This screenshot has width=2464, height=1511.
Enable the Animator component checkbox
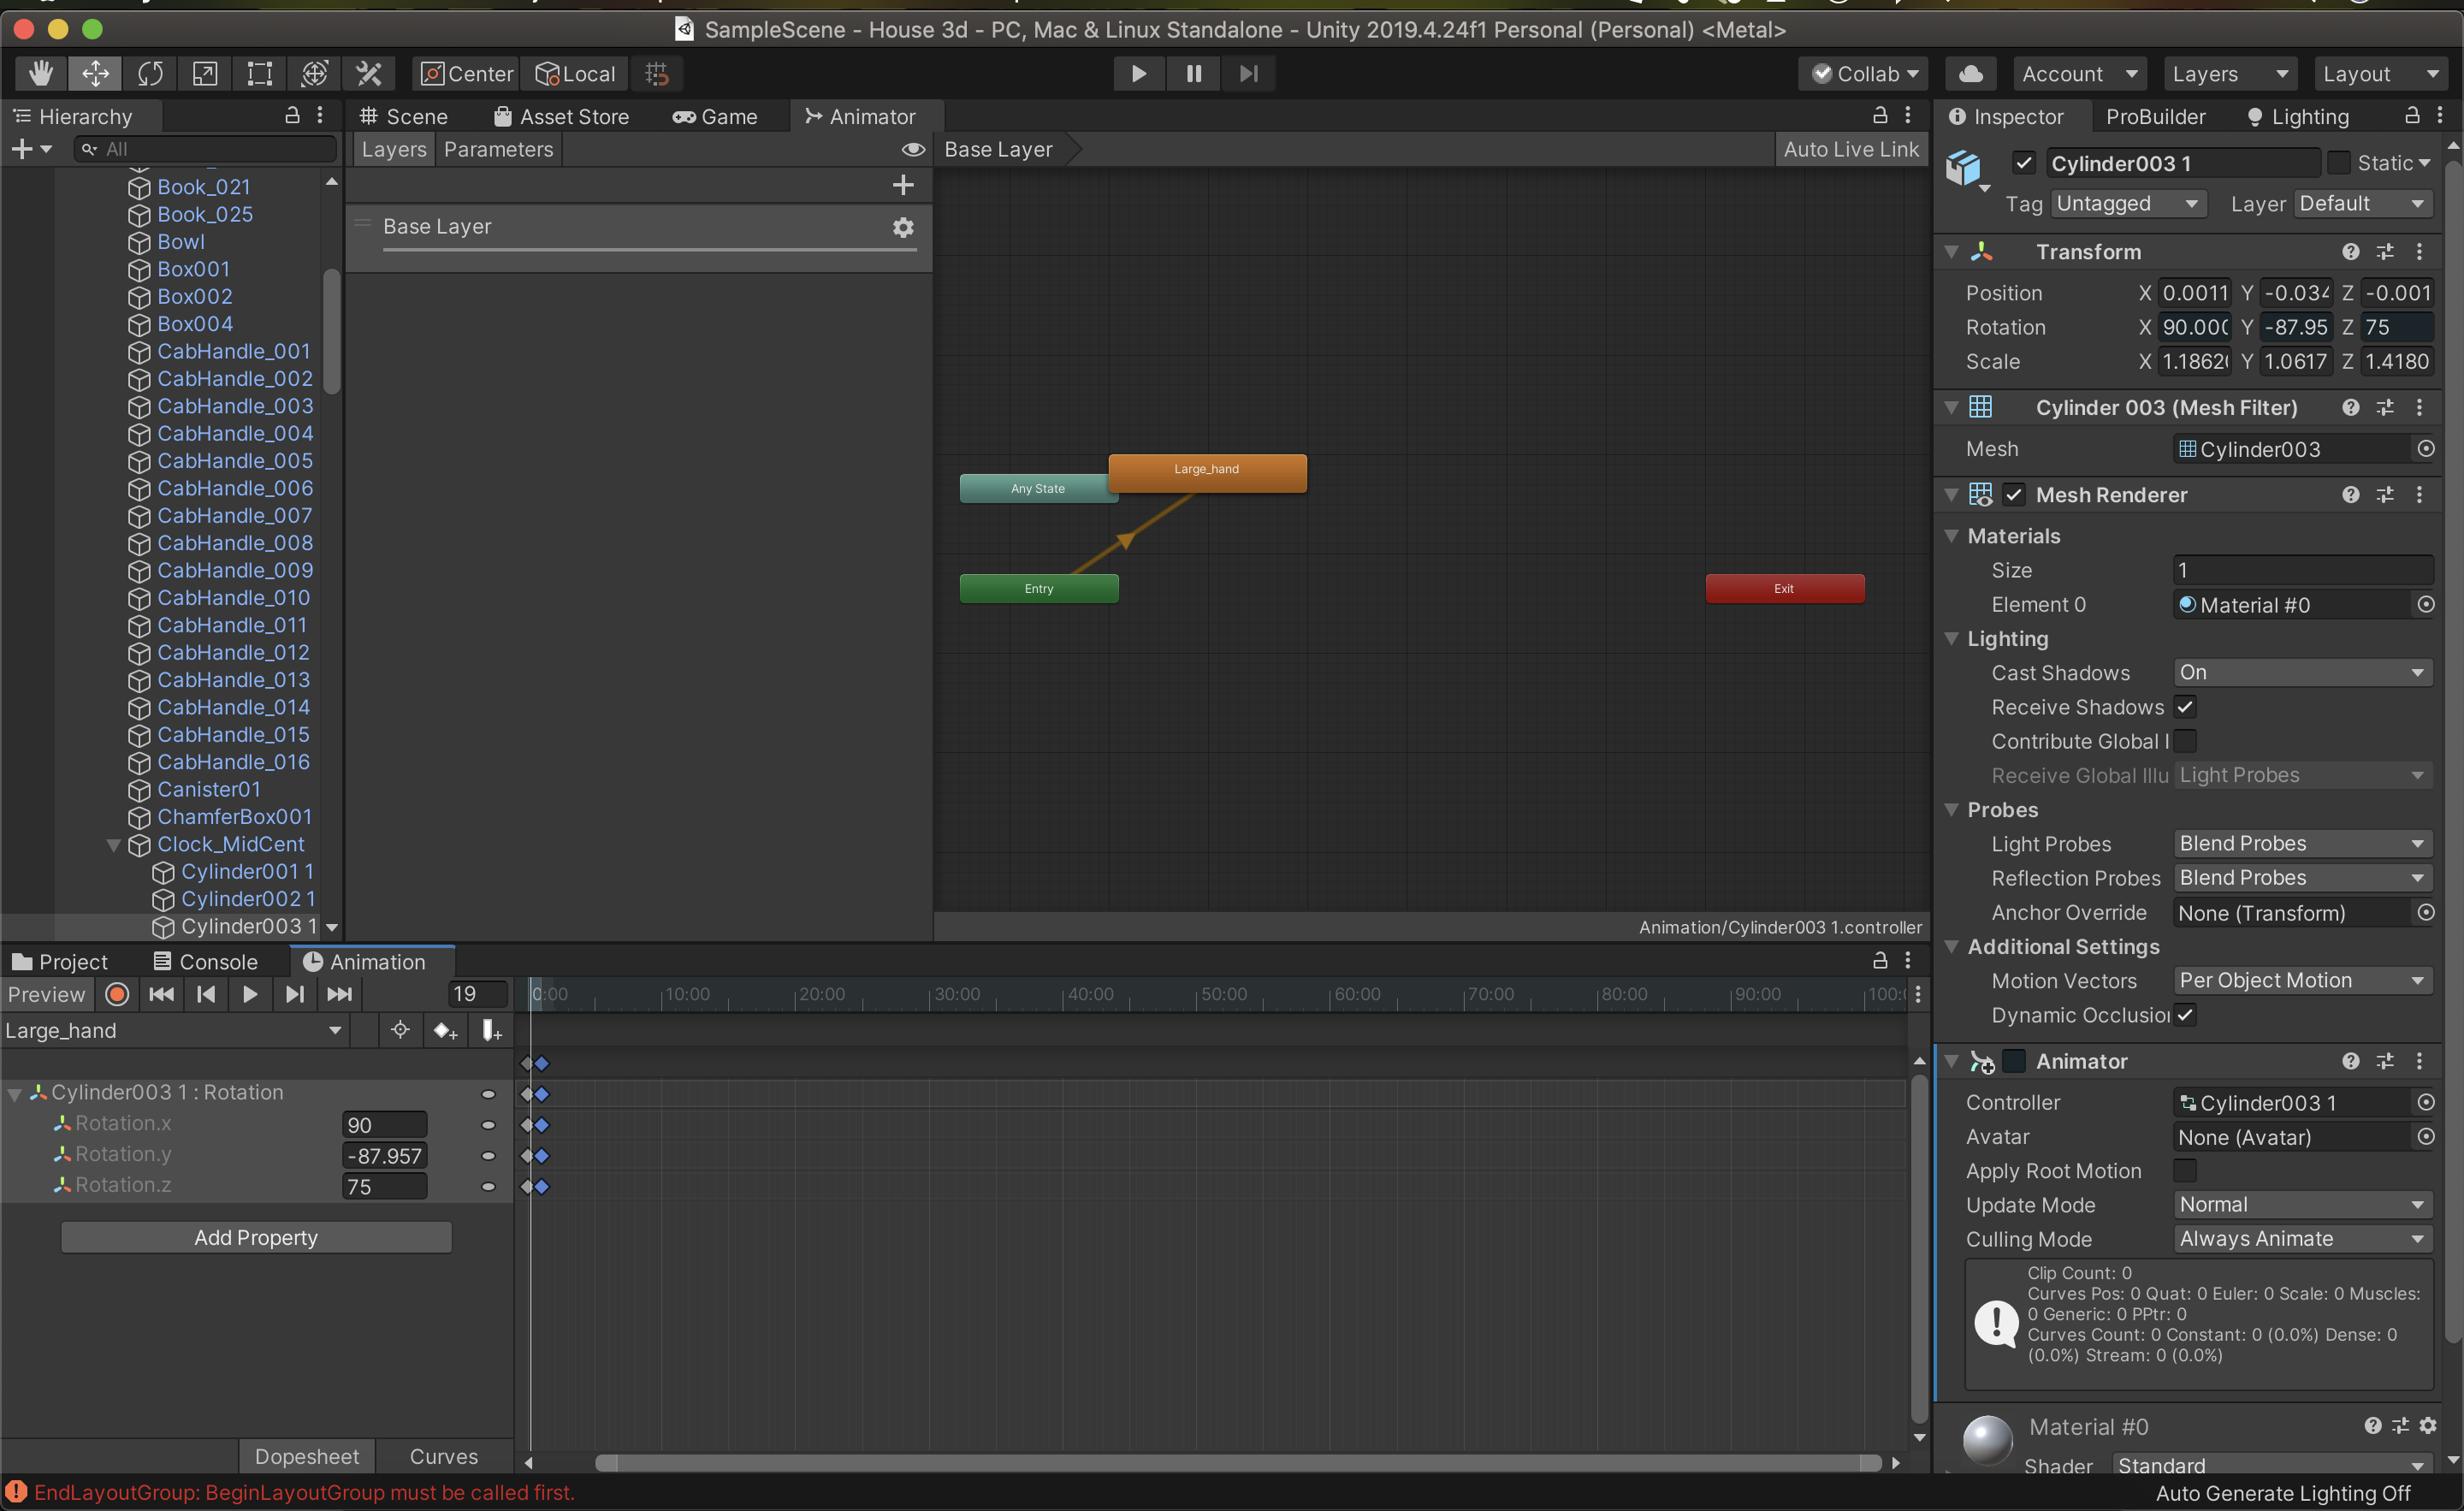click(x=2014, y=1061)
